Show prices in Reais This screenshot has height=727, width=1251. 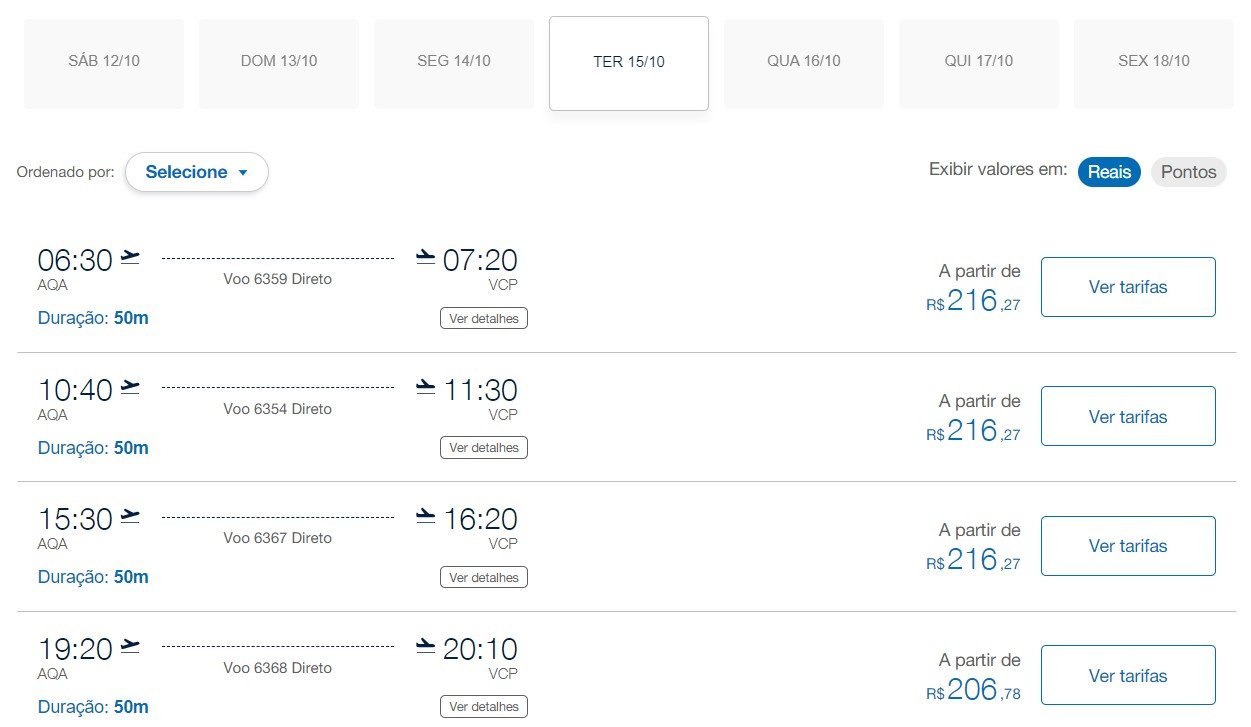coord(1109,172)
